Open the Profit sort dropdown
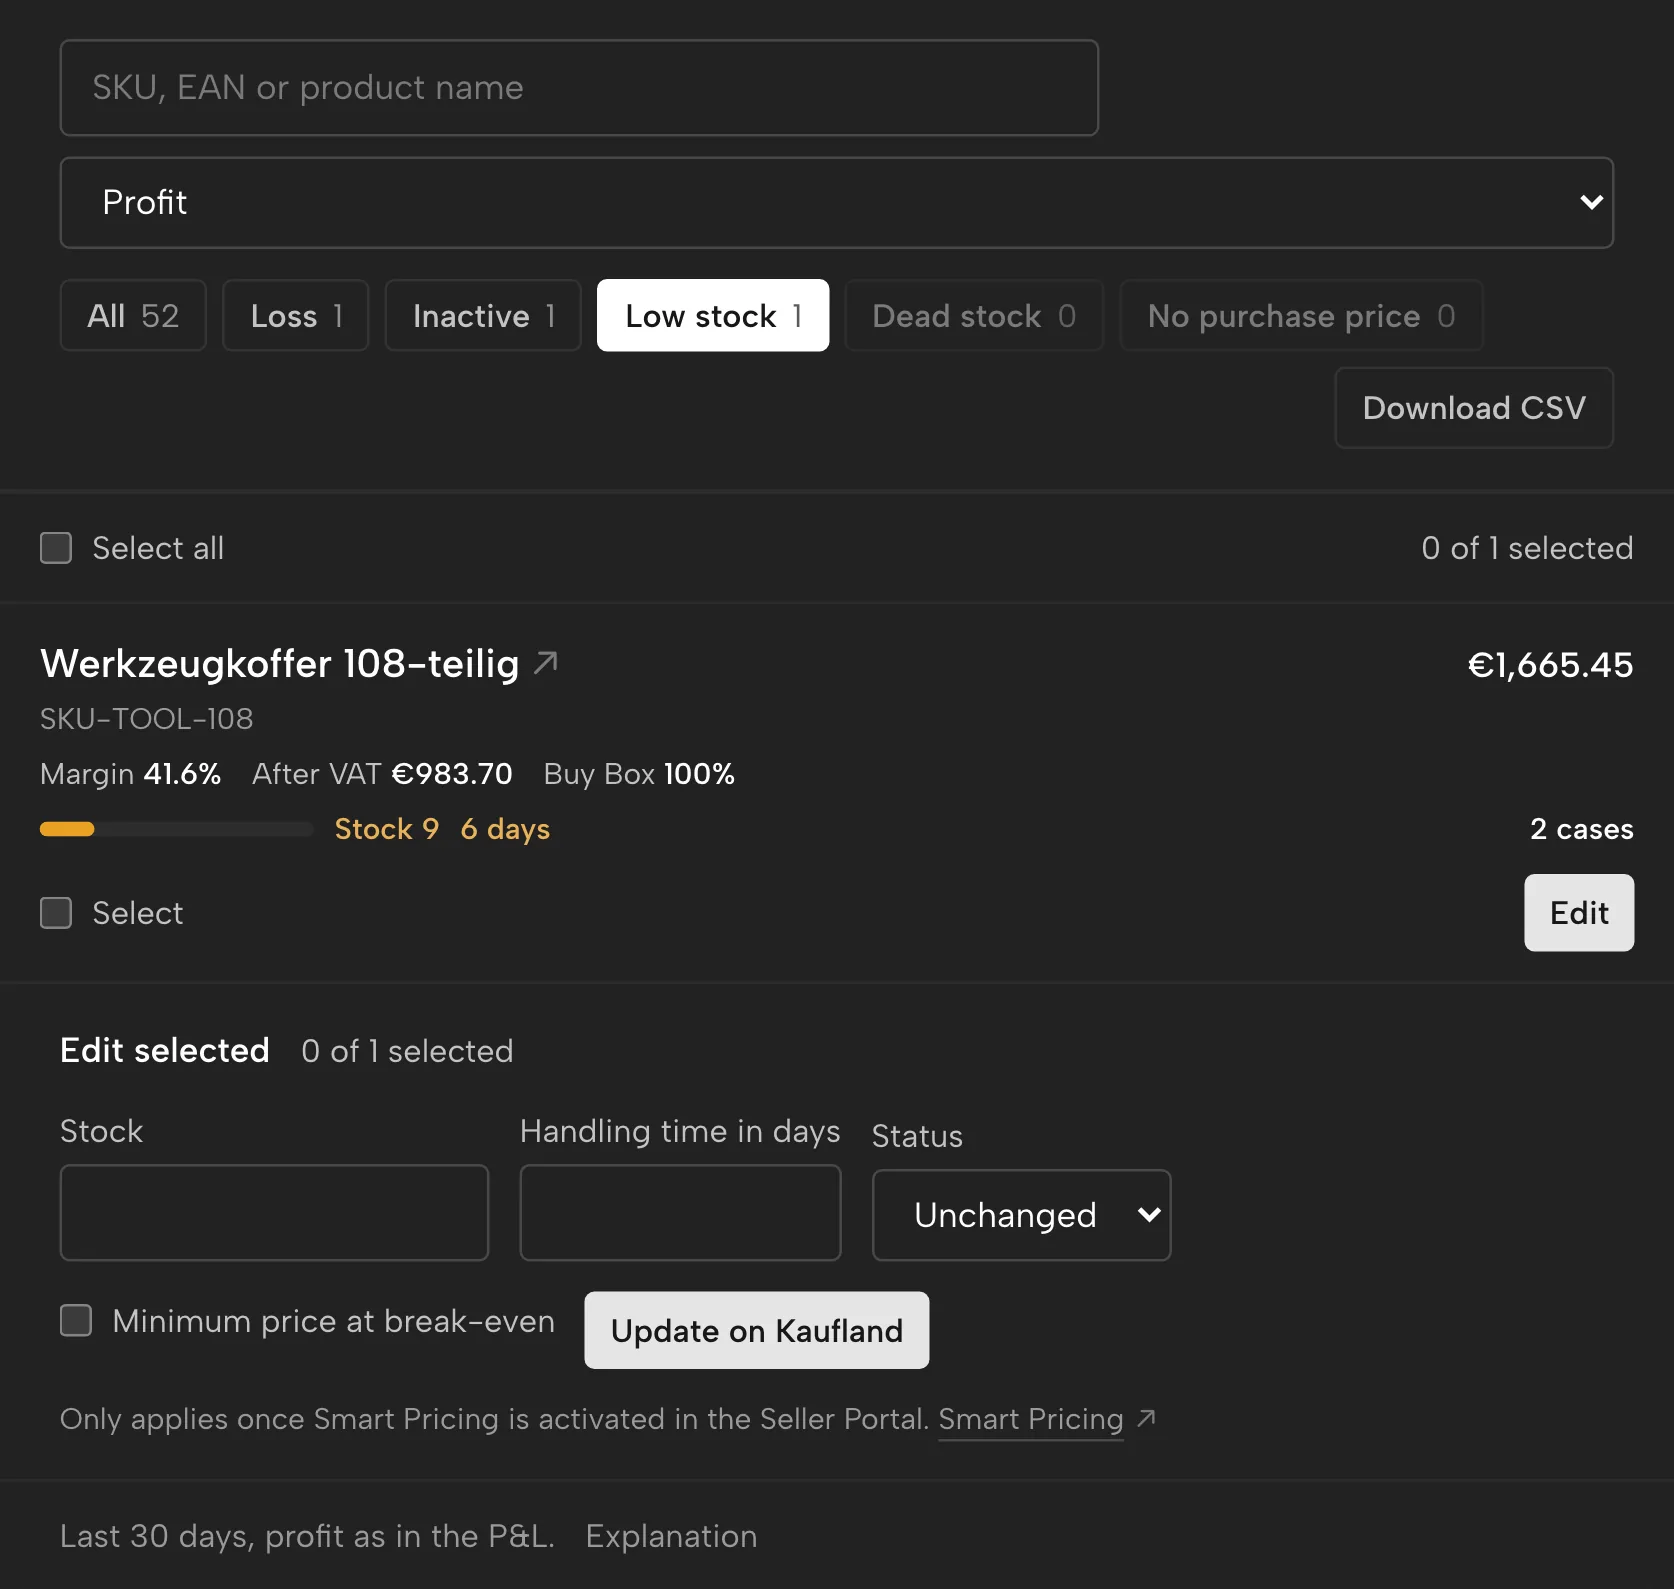The image size is (1674, 1589). pyautogui.click(x=837, y=202)
